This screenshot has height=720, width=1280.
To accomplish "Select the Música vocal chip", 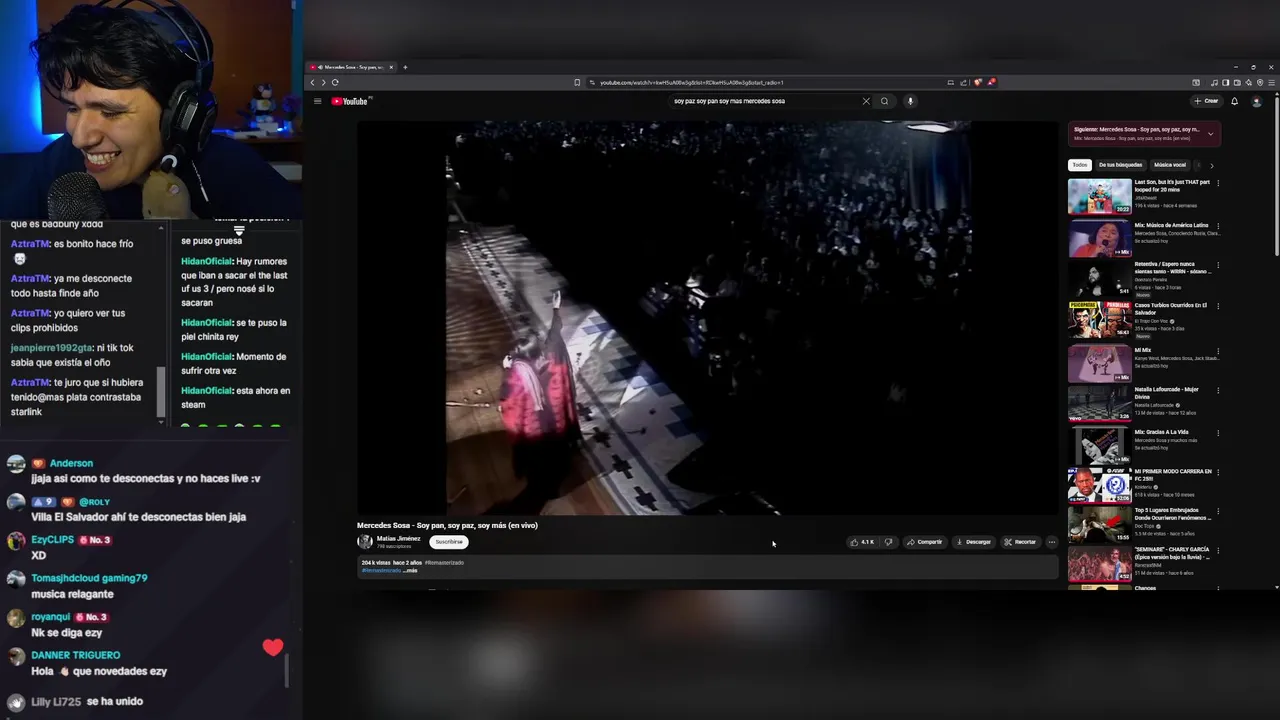I will 1170,165.
